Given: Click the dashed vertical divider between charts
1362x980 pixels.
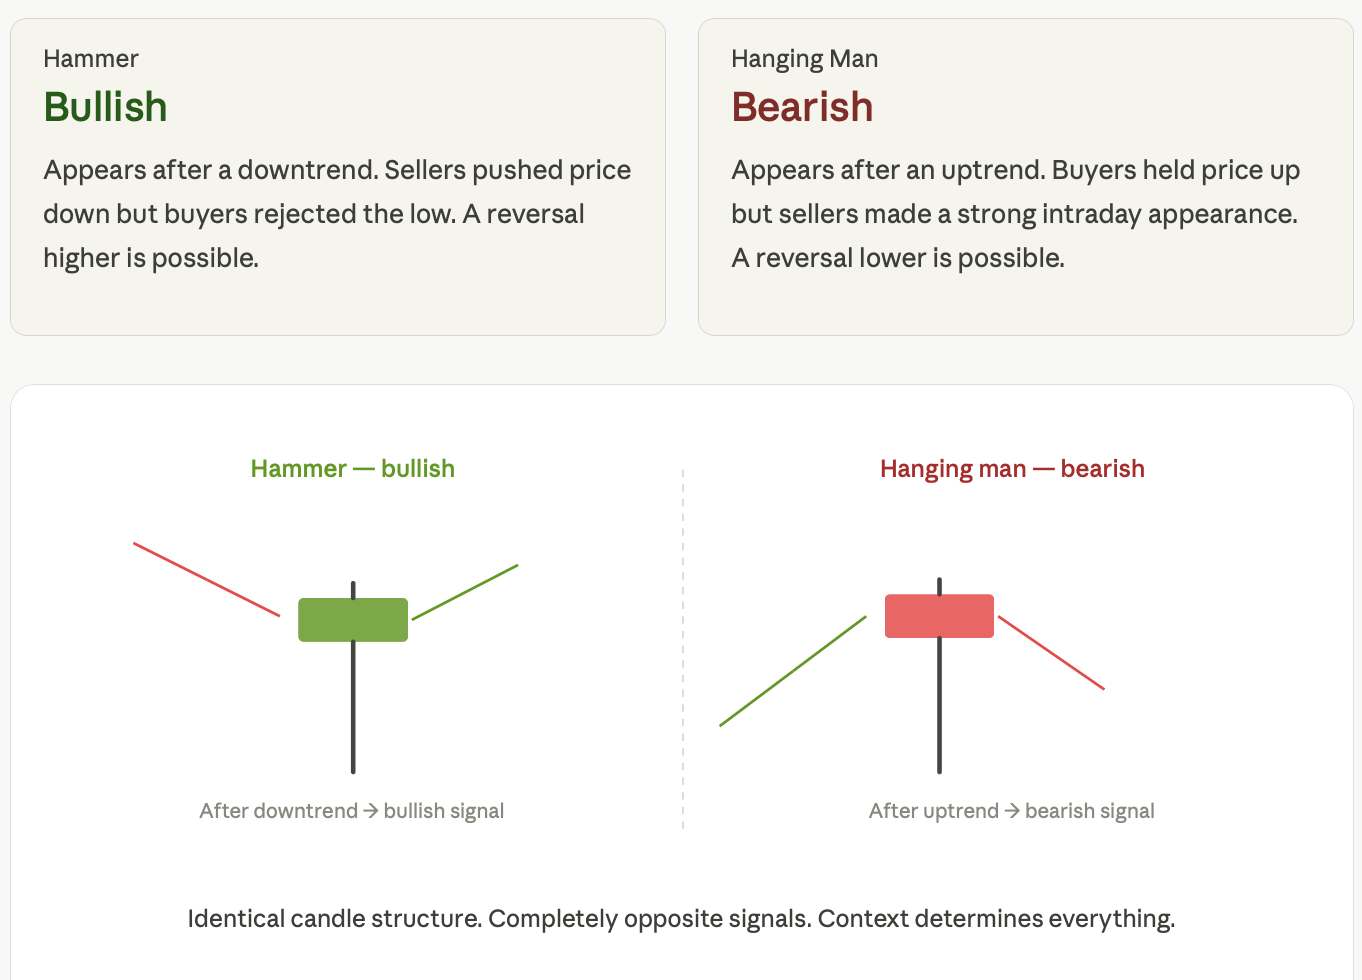Looking at the screenshot, I should point(683,648).
